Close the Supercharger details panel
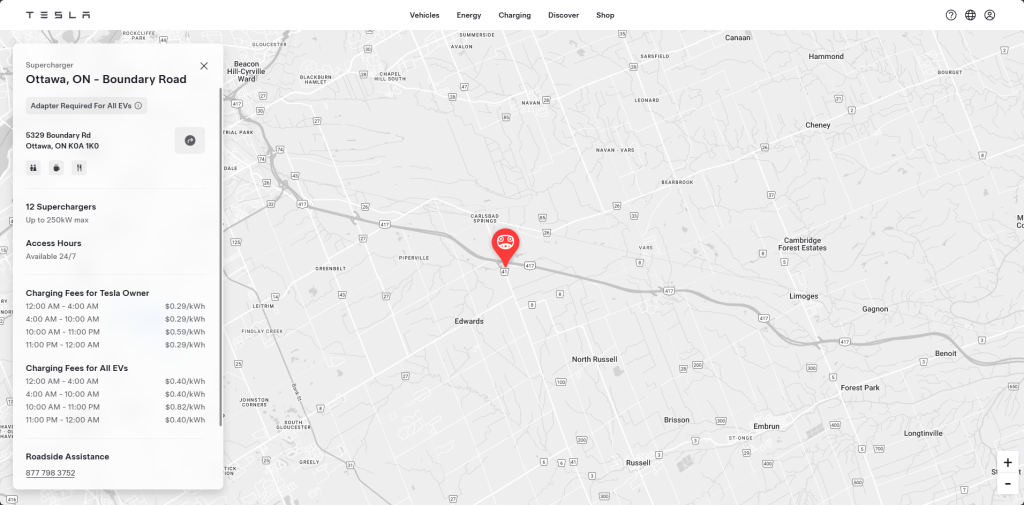The image size is (1024, 505). tap(204, 66)
